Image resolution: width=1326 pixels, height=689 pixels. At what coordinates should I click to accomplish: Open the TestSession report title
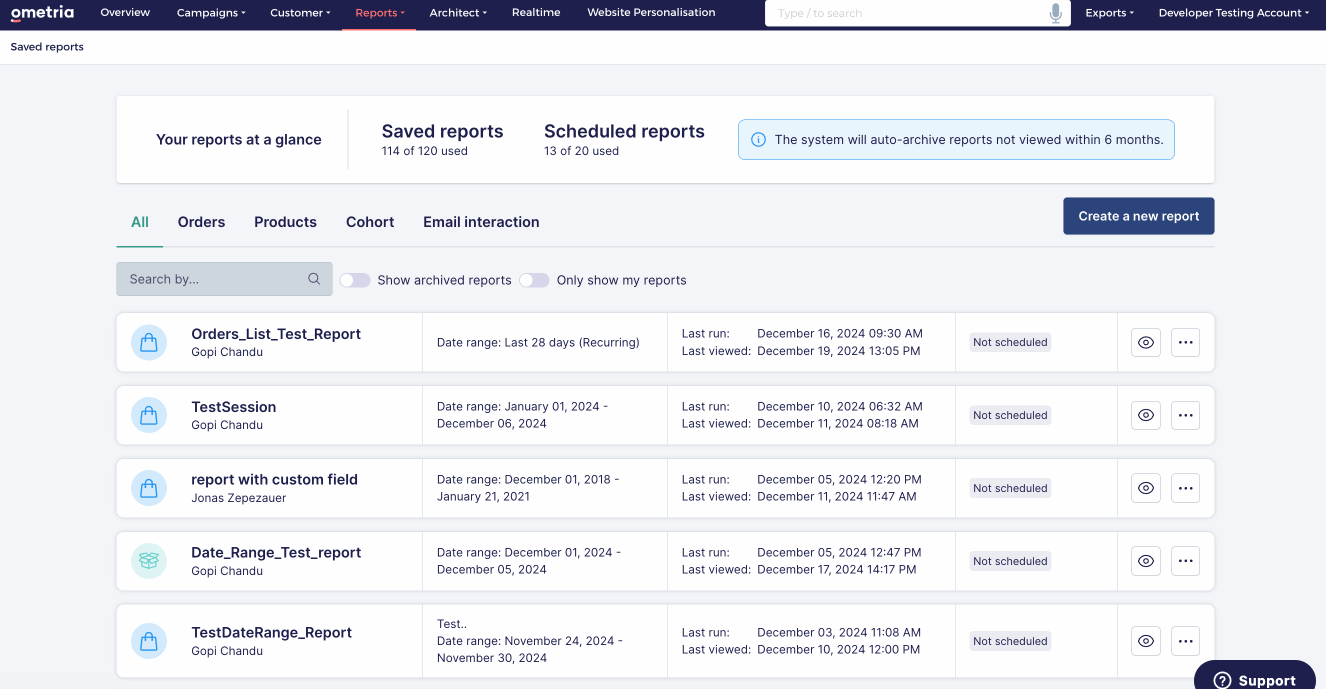click(234, 407)
